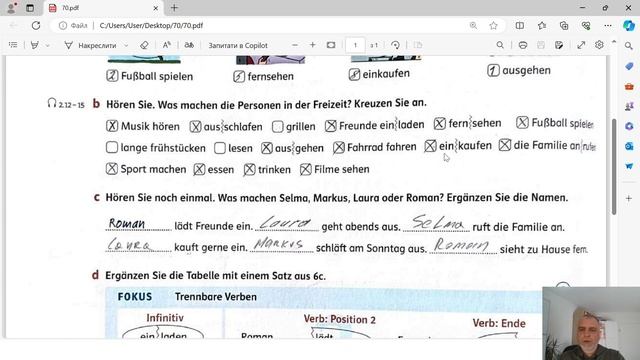The image size is (640, 360).
Task: Close the 70.pdf tab
Action: [x=156, y=8]
